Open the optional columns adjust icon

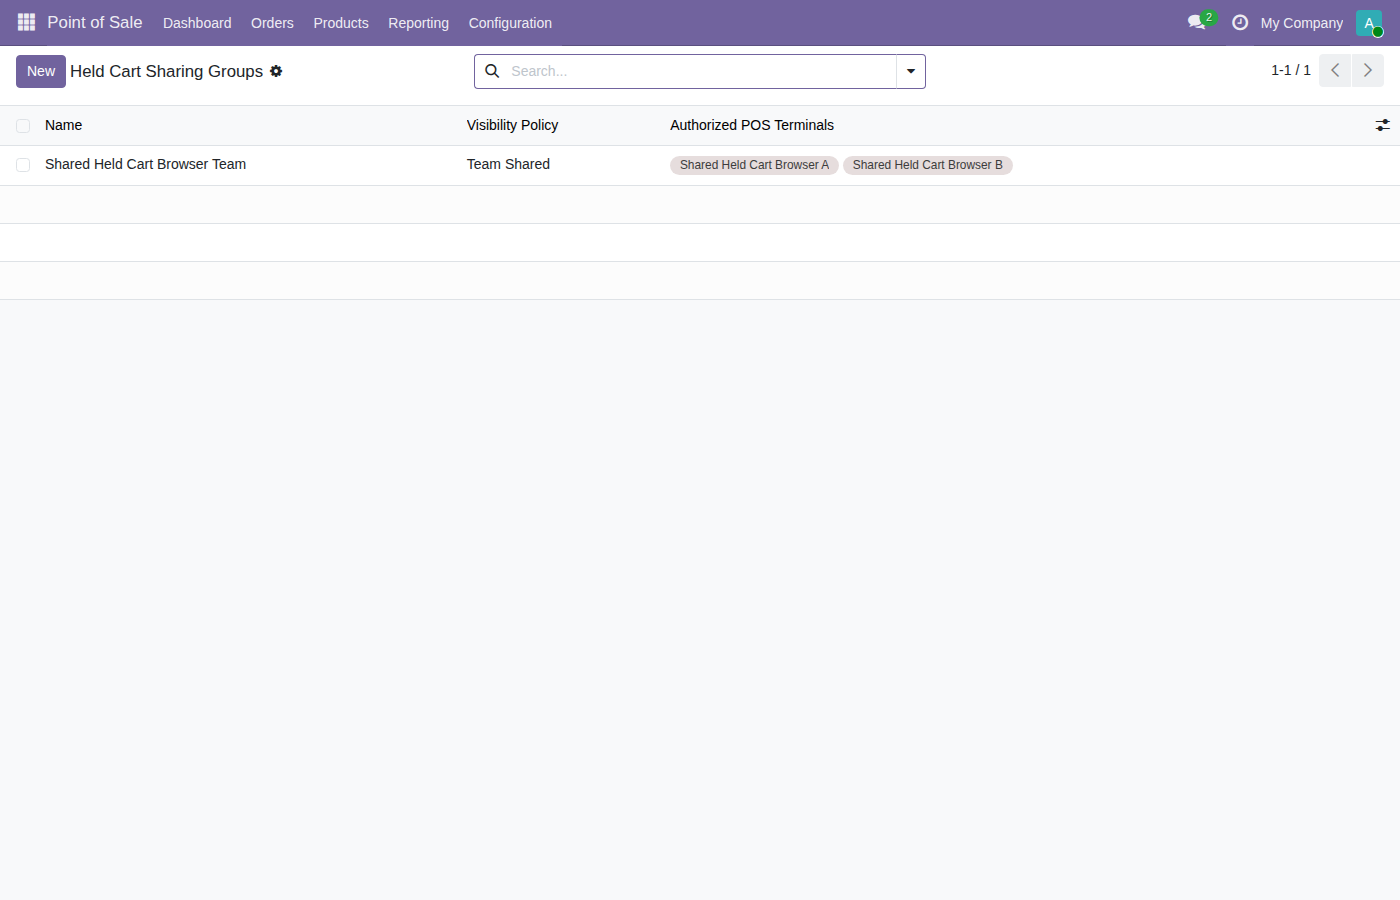click(1382, 125)
